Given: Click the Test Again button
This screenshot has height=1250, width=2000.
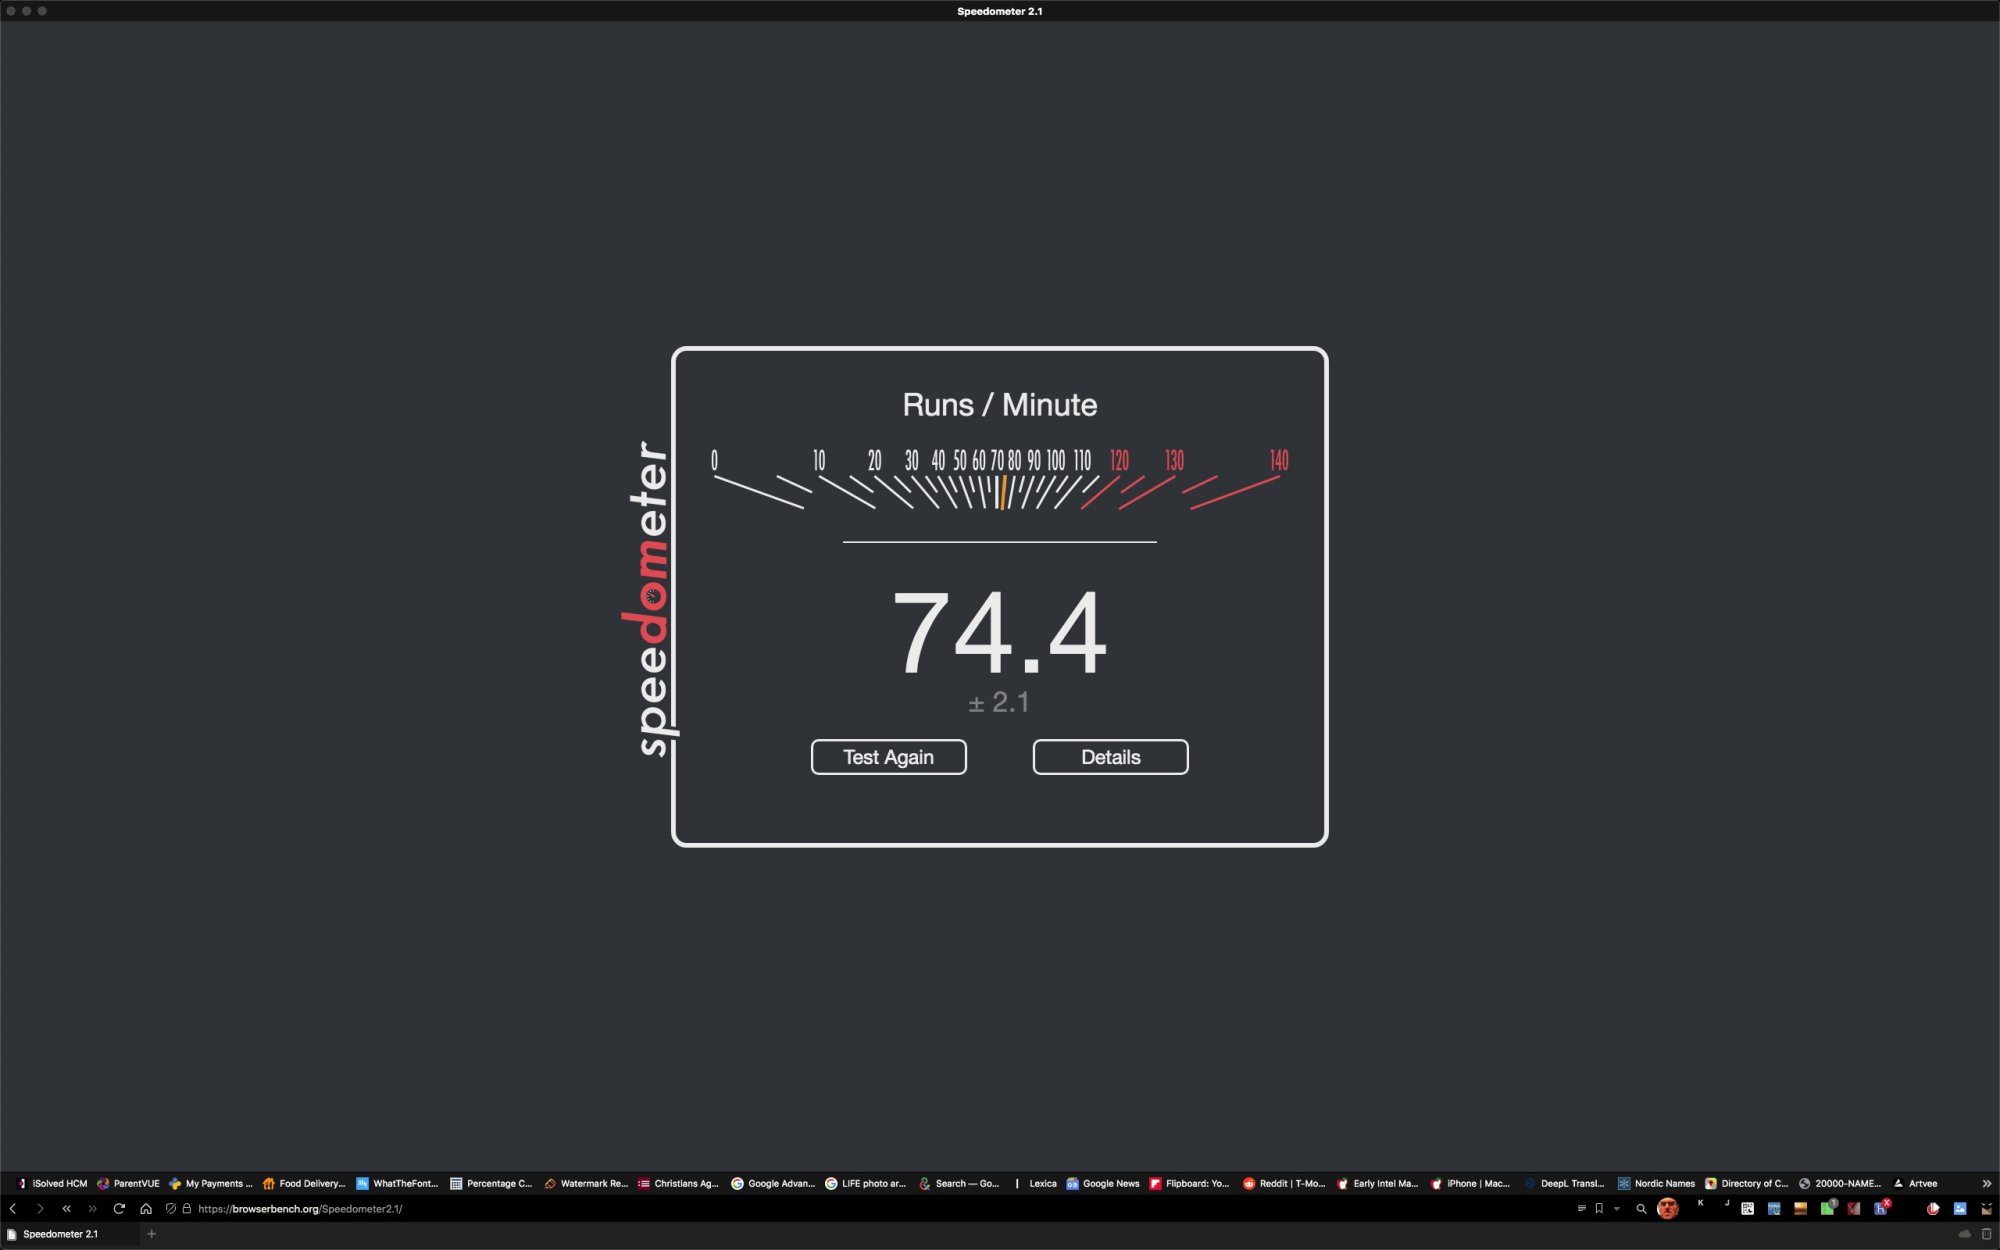Looking at the screenshot, I should [x=888, y=757].
